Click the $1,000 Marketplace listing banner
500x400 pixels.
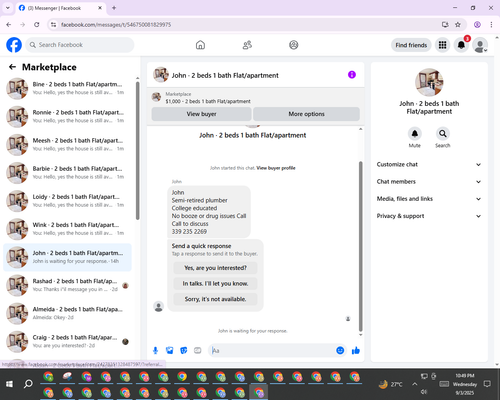(x=256, y=98)
